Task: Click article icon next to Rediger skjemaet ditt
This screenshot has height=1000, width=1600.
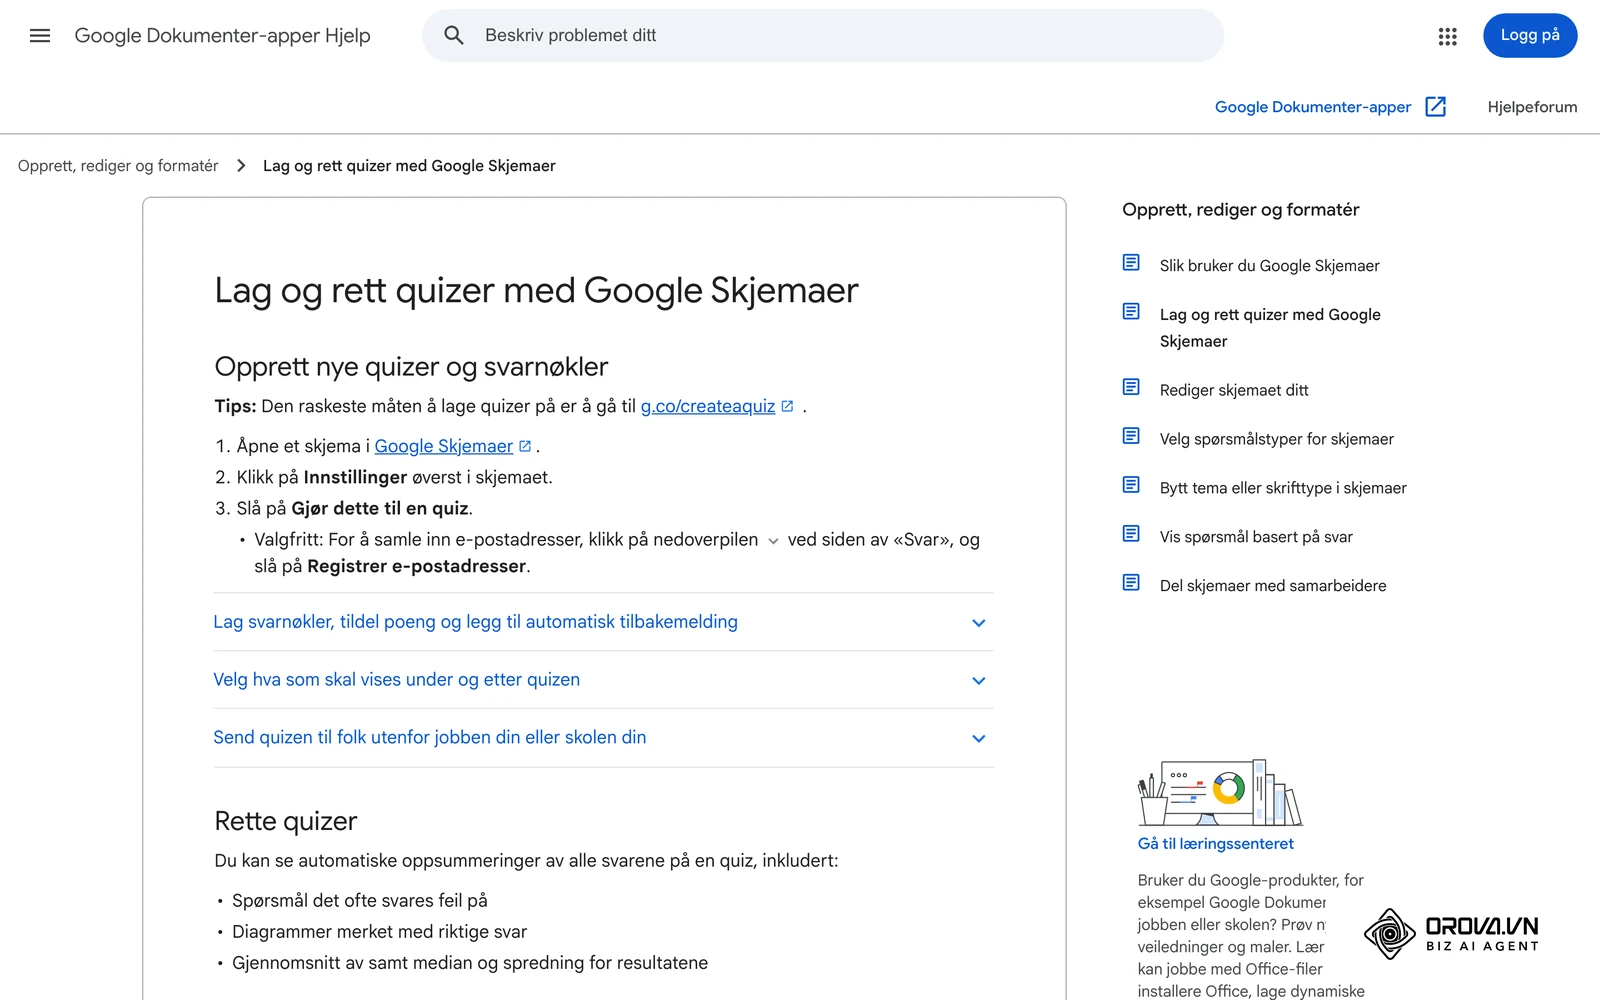Action: pyautogui.click(x=1131, y=387)
